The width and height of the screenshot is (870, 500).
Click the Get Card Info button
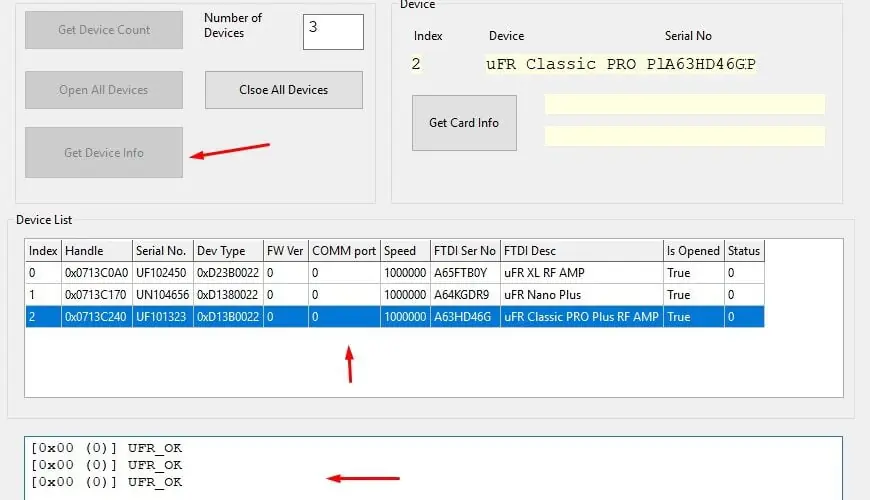[x=464, y=123]
